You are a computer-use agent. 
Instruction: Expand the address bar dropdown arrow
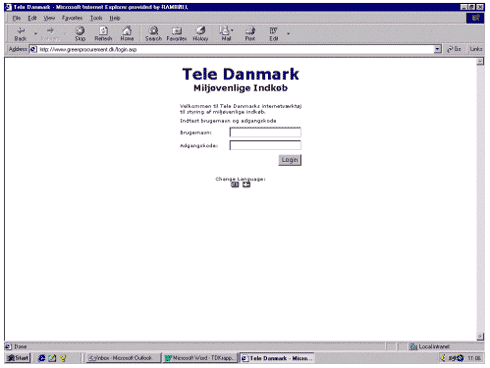click(x=438, y=49)
